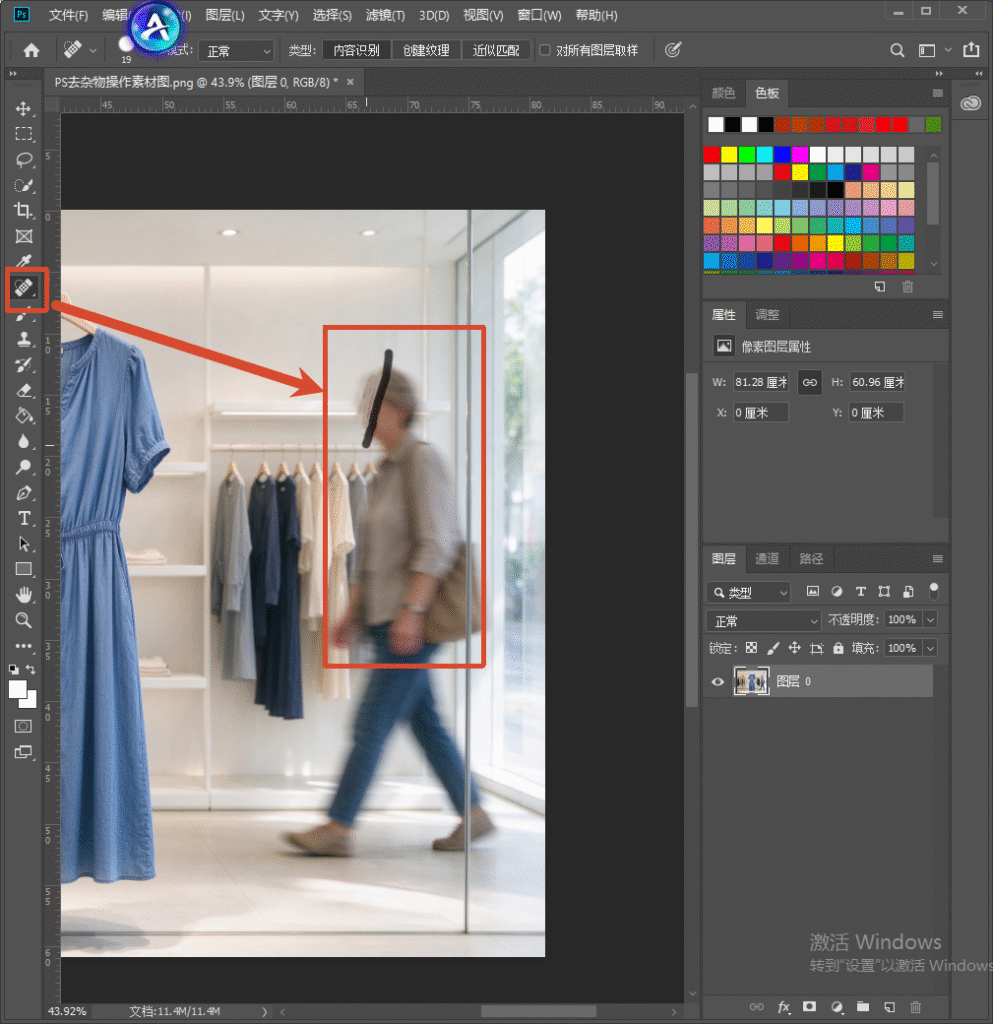The width and height of the screenshot is (993, 1024).
Task: Enable the 对所有图层取样 checkbox
Action: tap(545, 50)
